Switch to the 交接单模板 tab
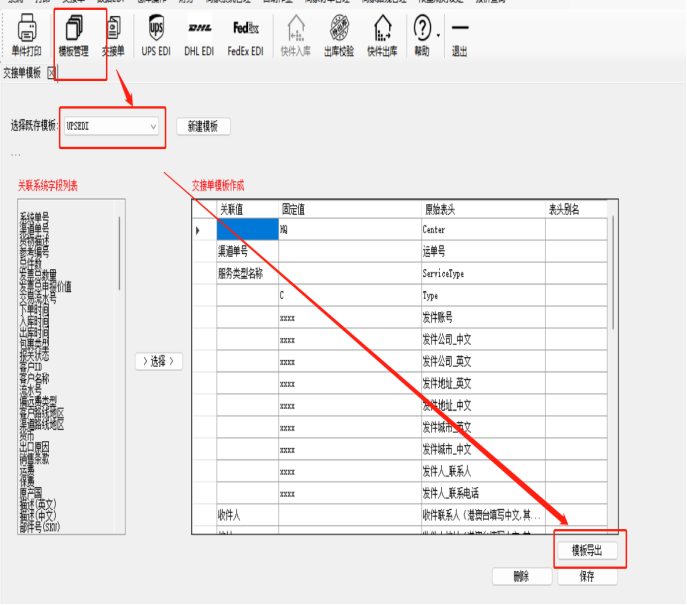 point(22,72)
